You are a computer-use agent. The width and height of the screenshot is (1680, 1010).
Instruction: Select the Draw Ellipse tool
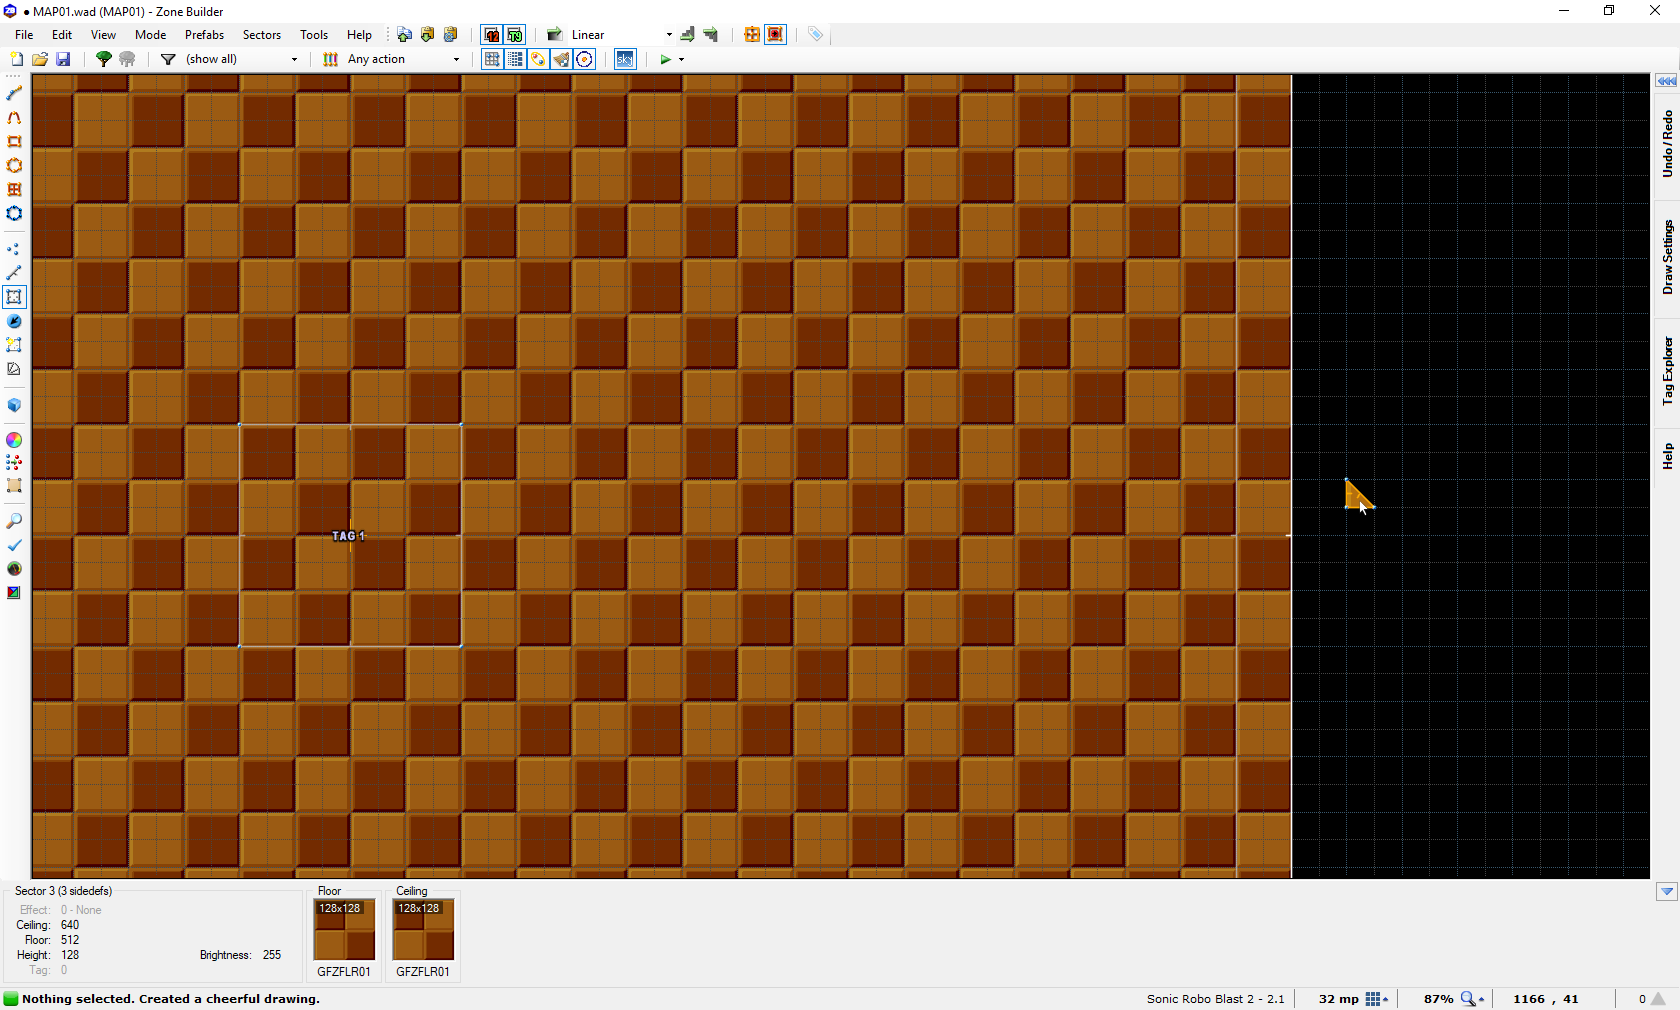(x=14, y=165)
